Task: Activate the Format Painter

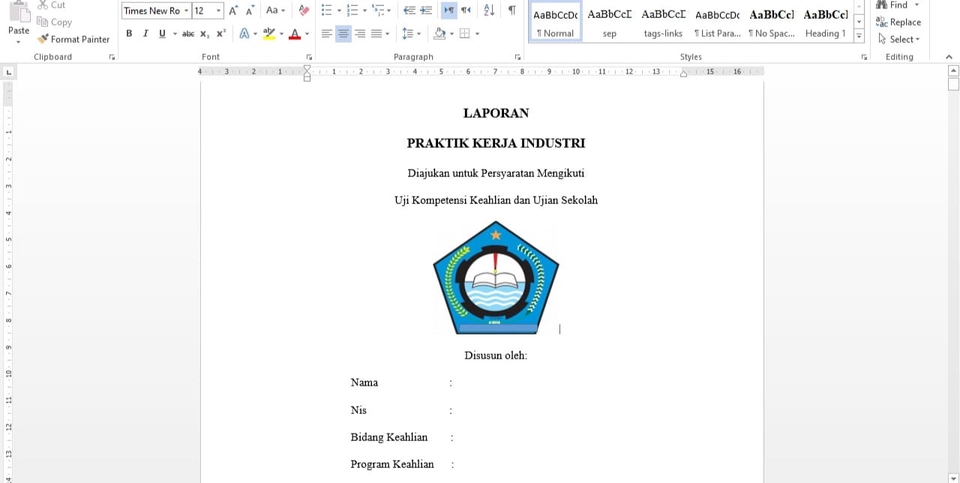Action: [x=73, y=39]
